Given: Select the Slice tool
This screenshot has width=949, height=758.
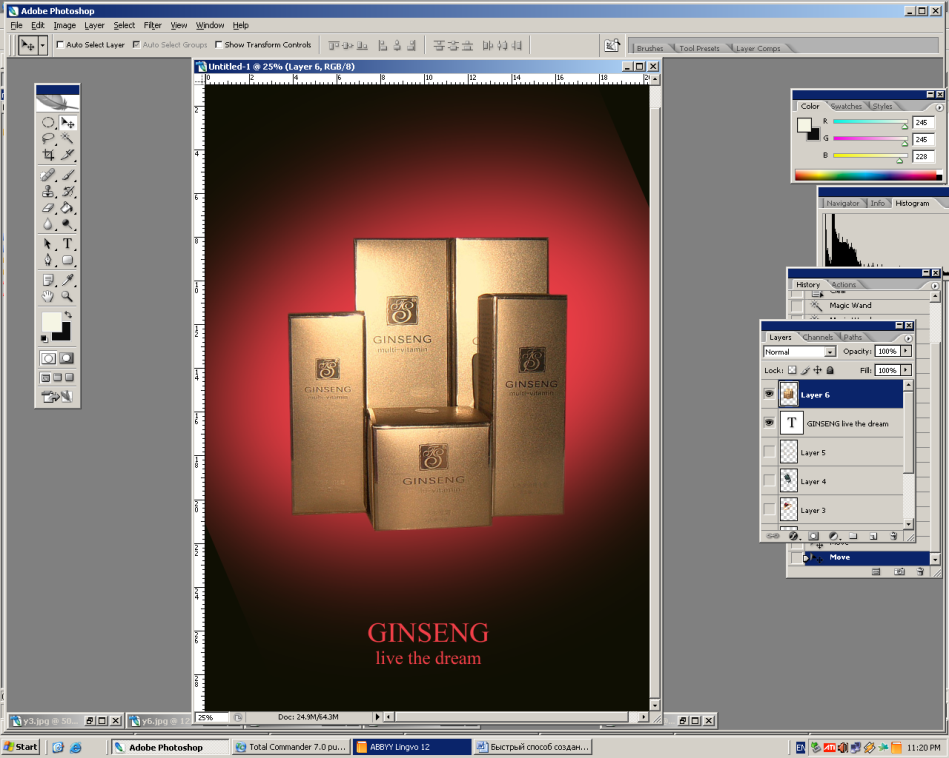Looking at the screenshot, I should click(x=68, y=155).
